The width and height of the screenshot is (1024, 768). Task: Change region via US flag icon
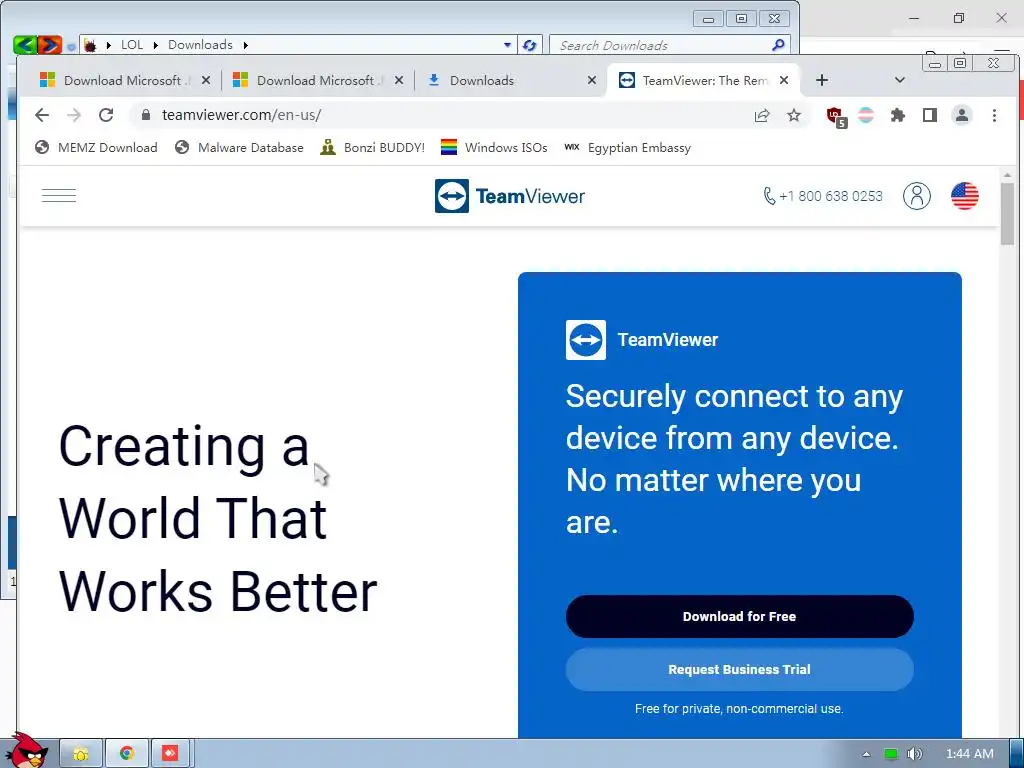(965, 196)
